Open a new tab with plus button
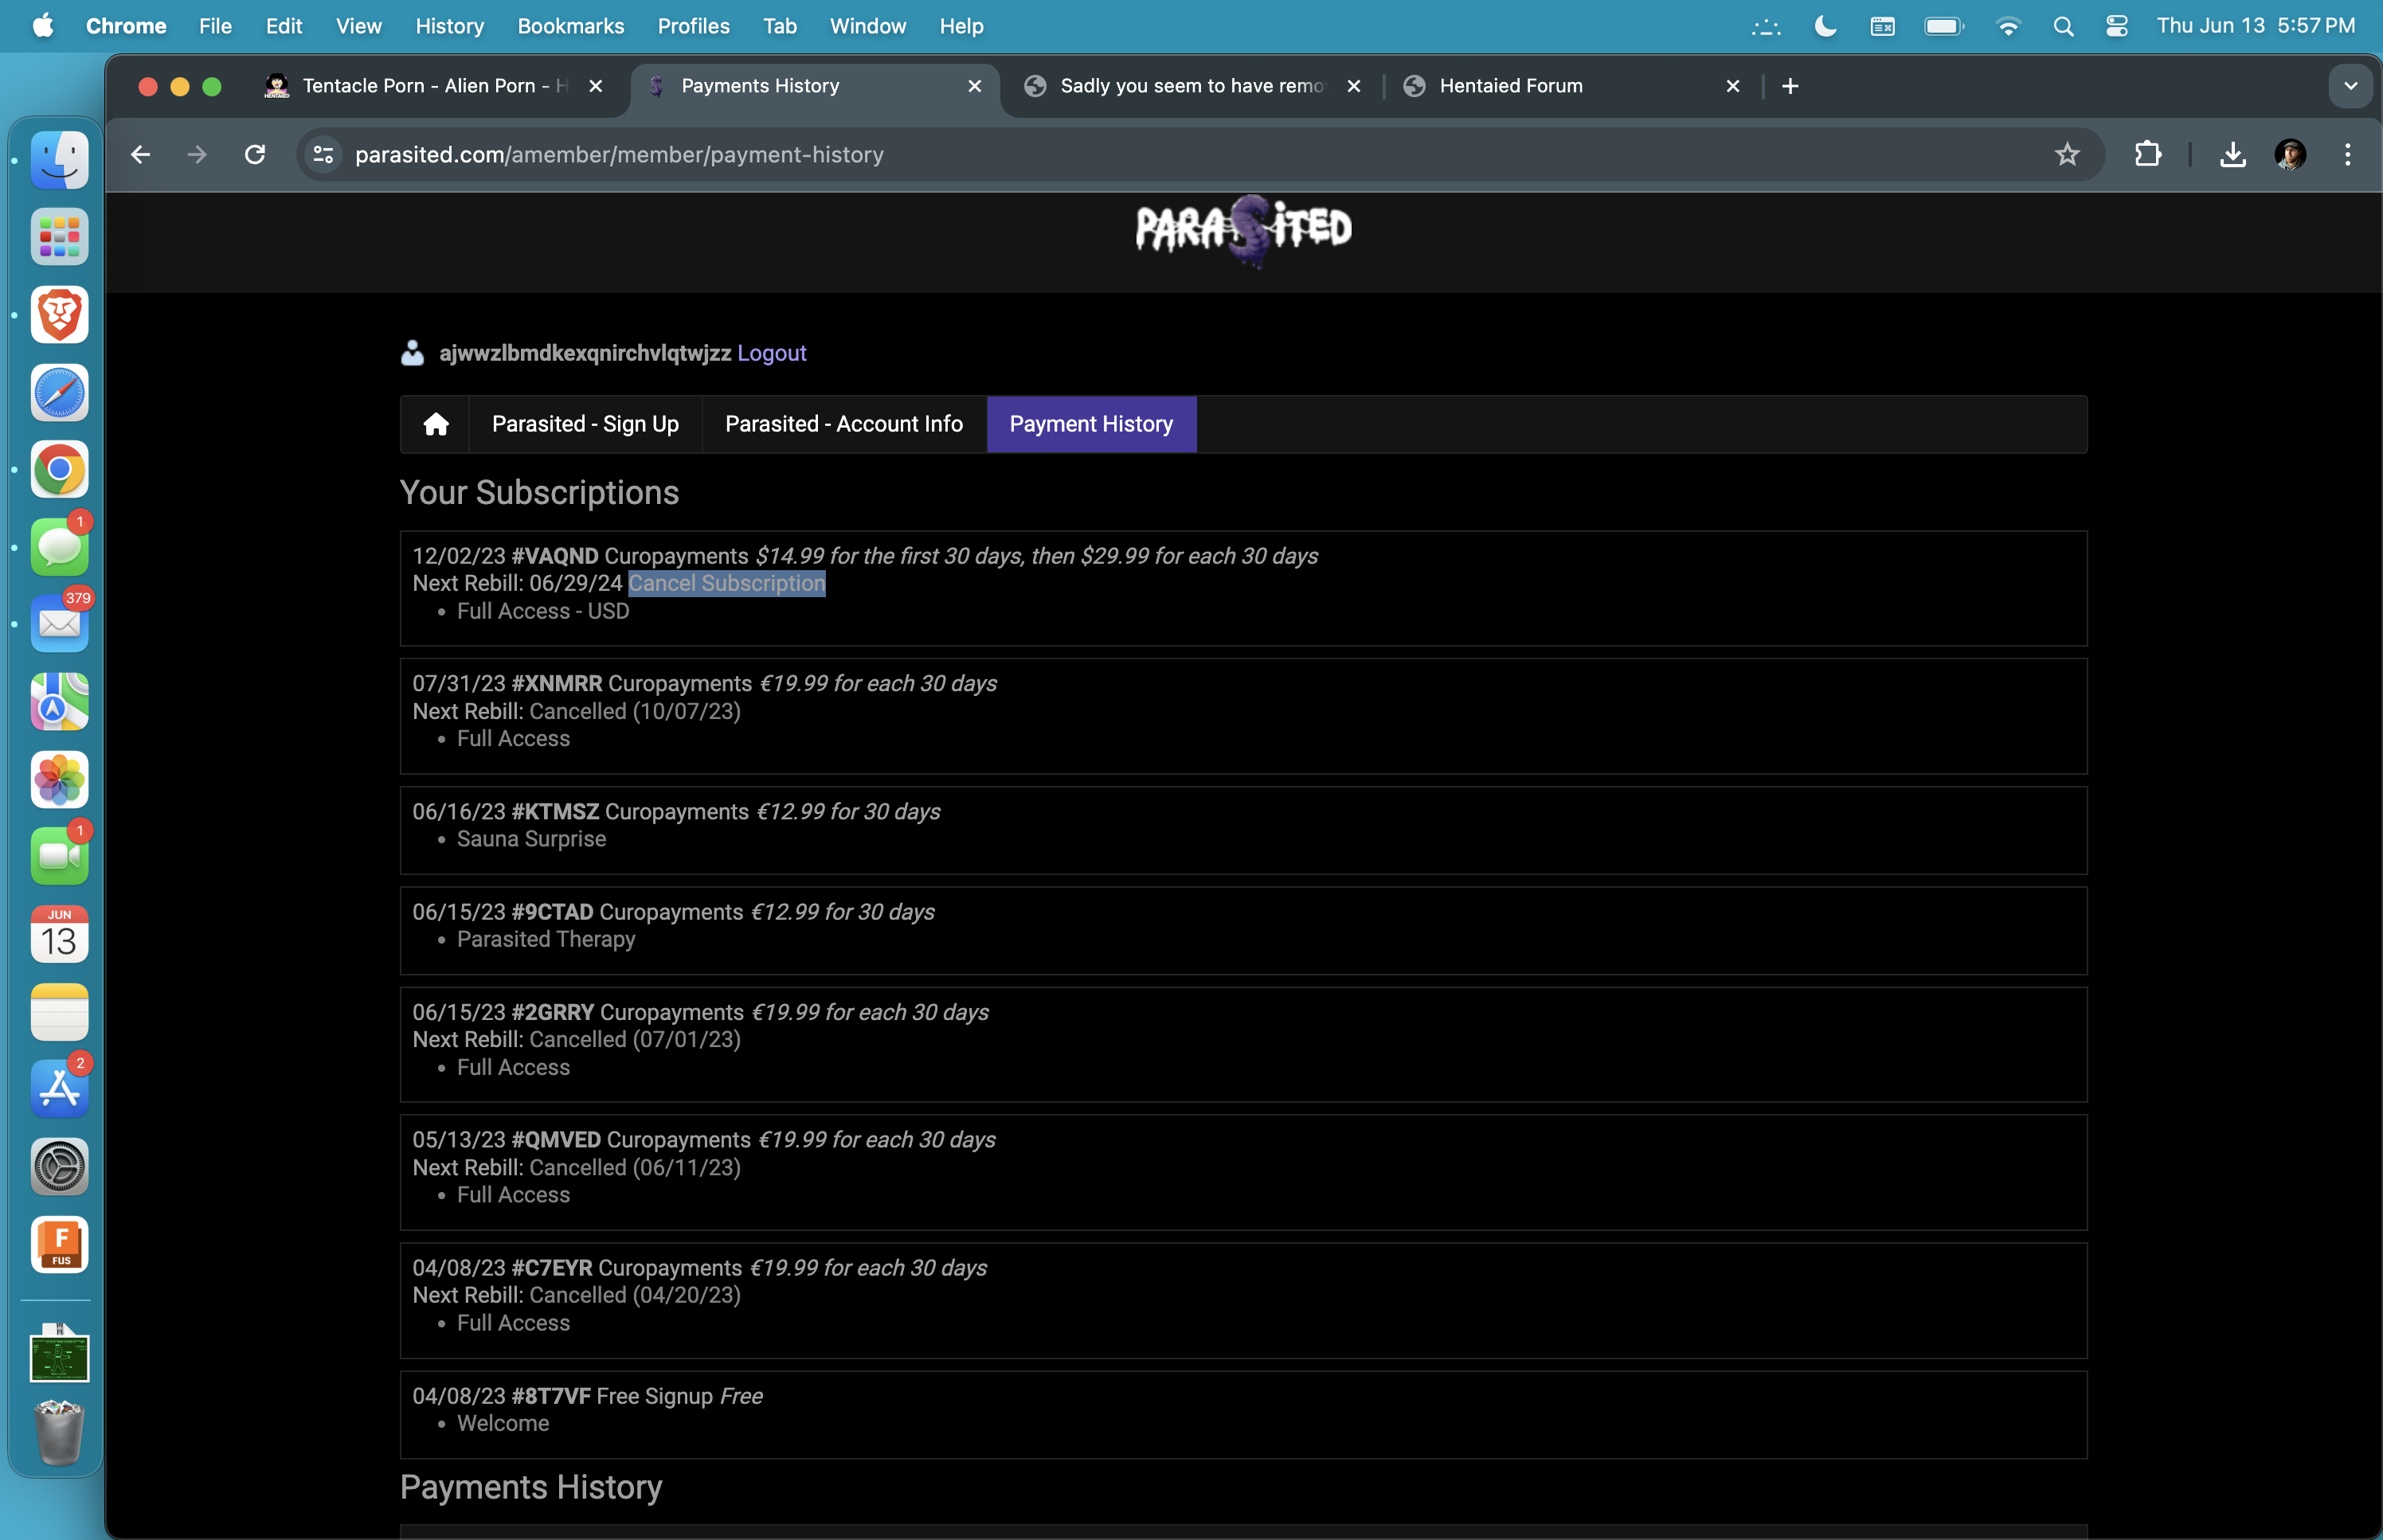The image size is (2383, 1540). click(1790, 86)
